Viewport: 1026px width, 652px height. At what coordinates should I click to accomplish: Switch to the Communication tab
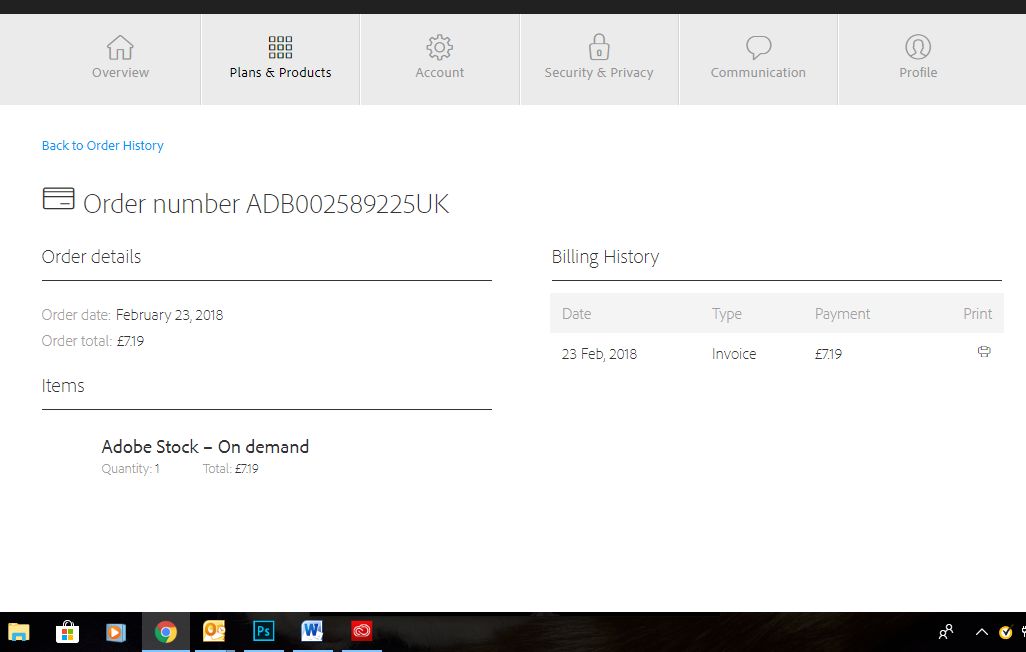pos(758,58)
